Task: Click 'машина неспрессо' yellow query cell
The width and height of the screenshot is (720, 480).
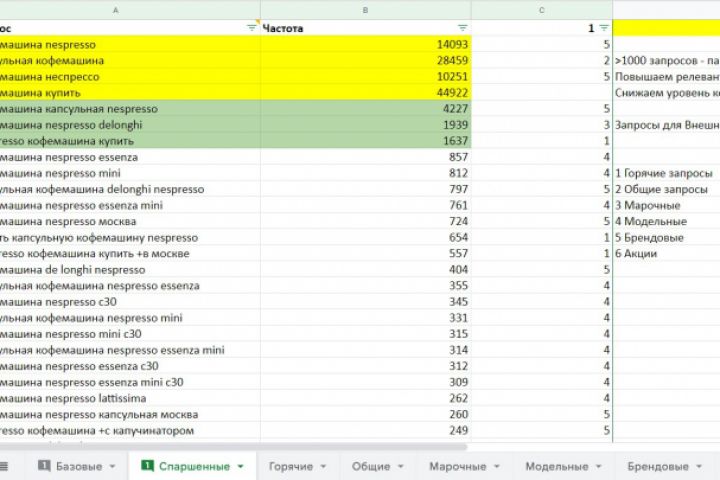Action: [x=130, y=77]
